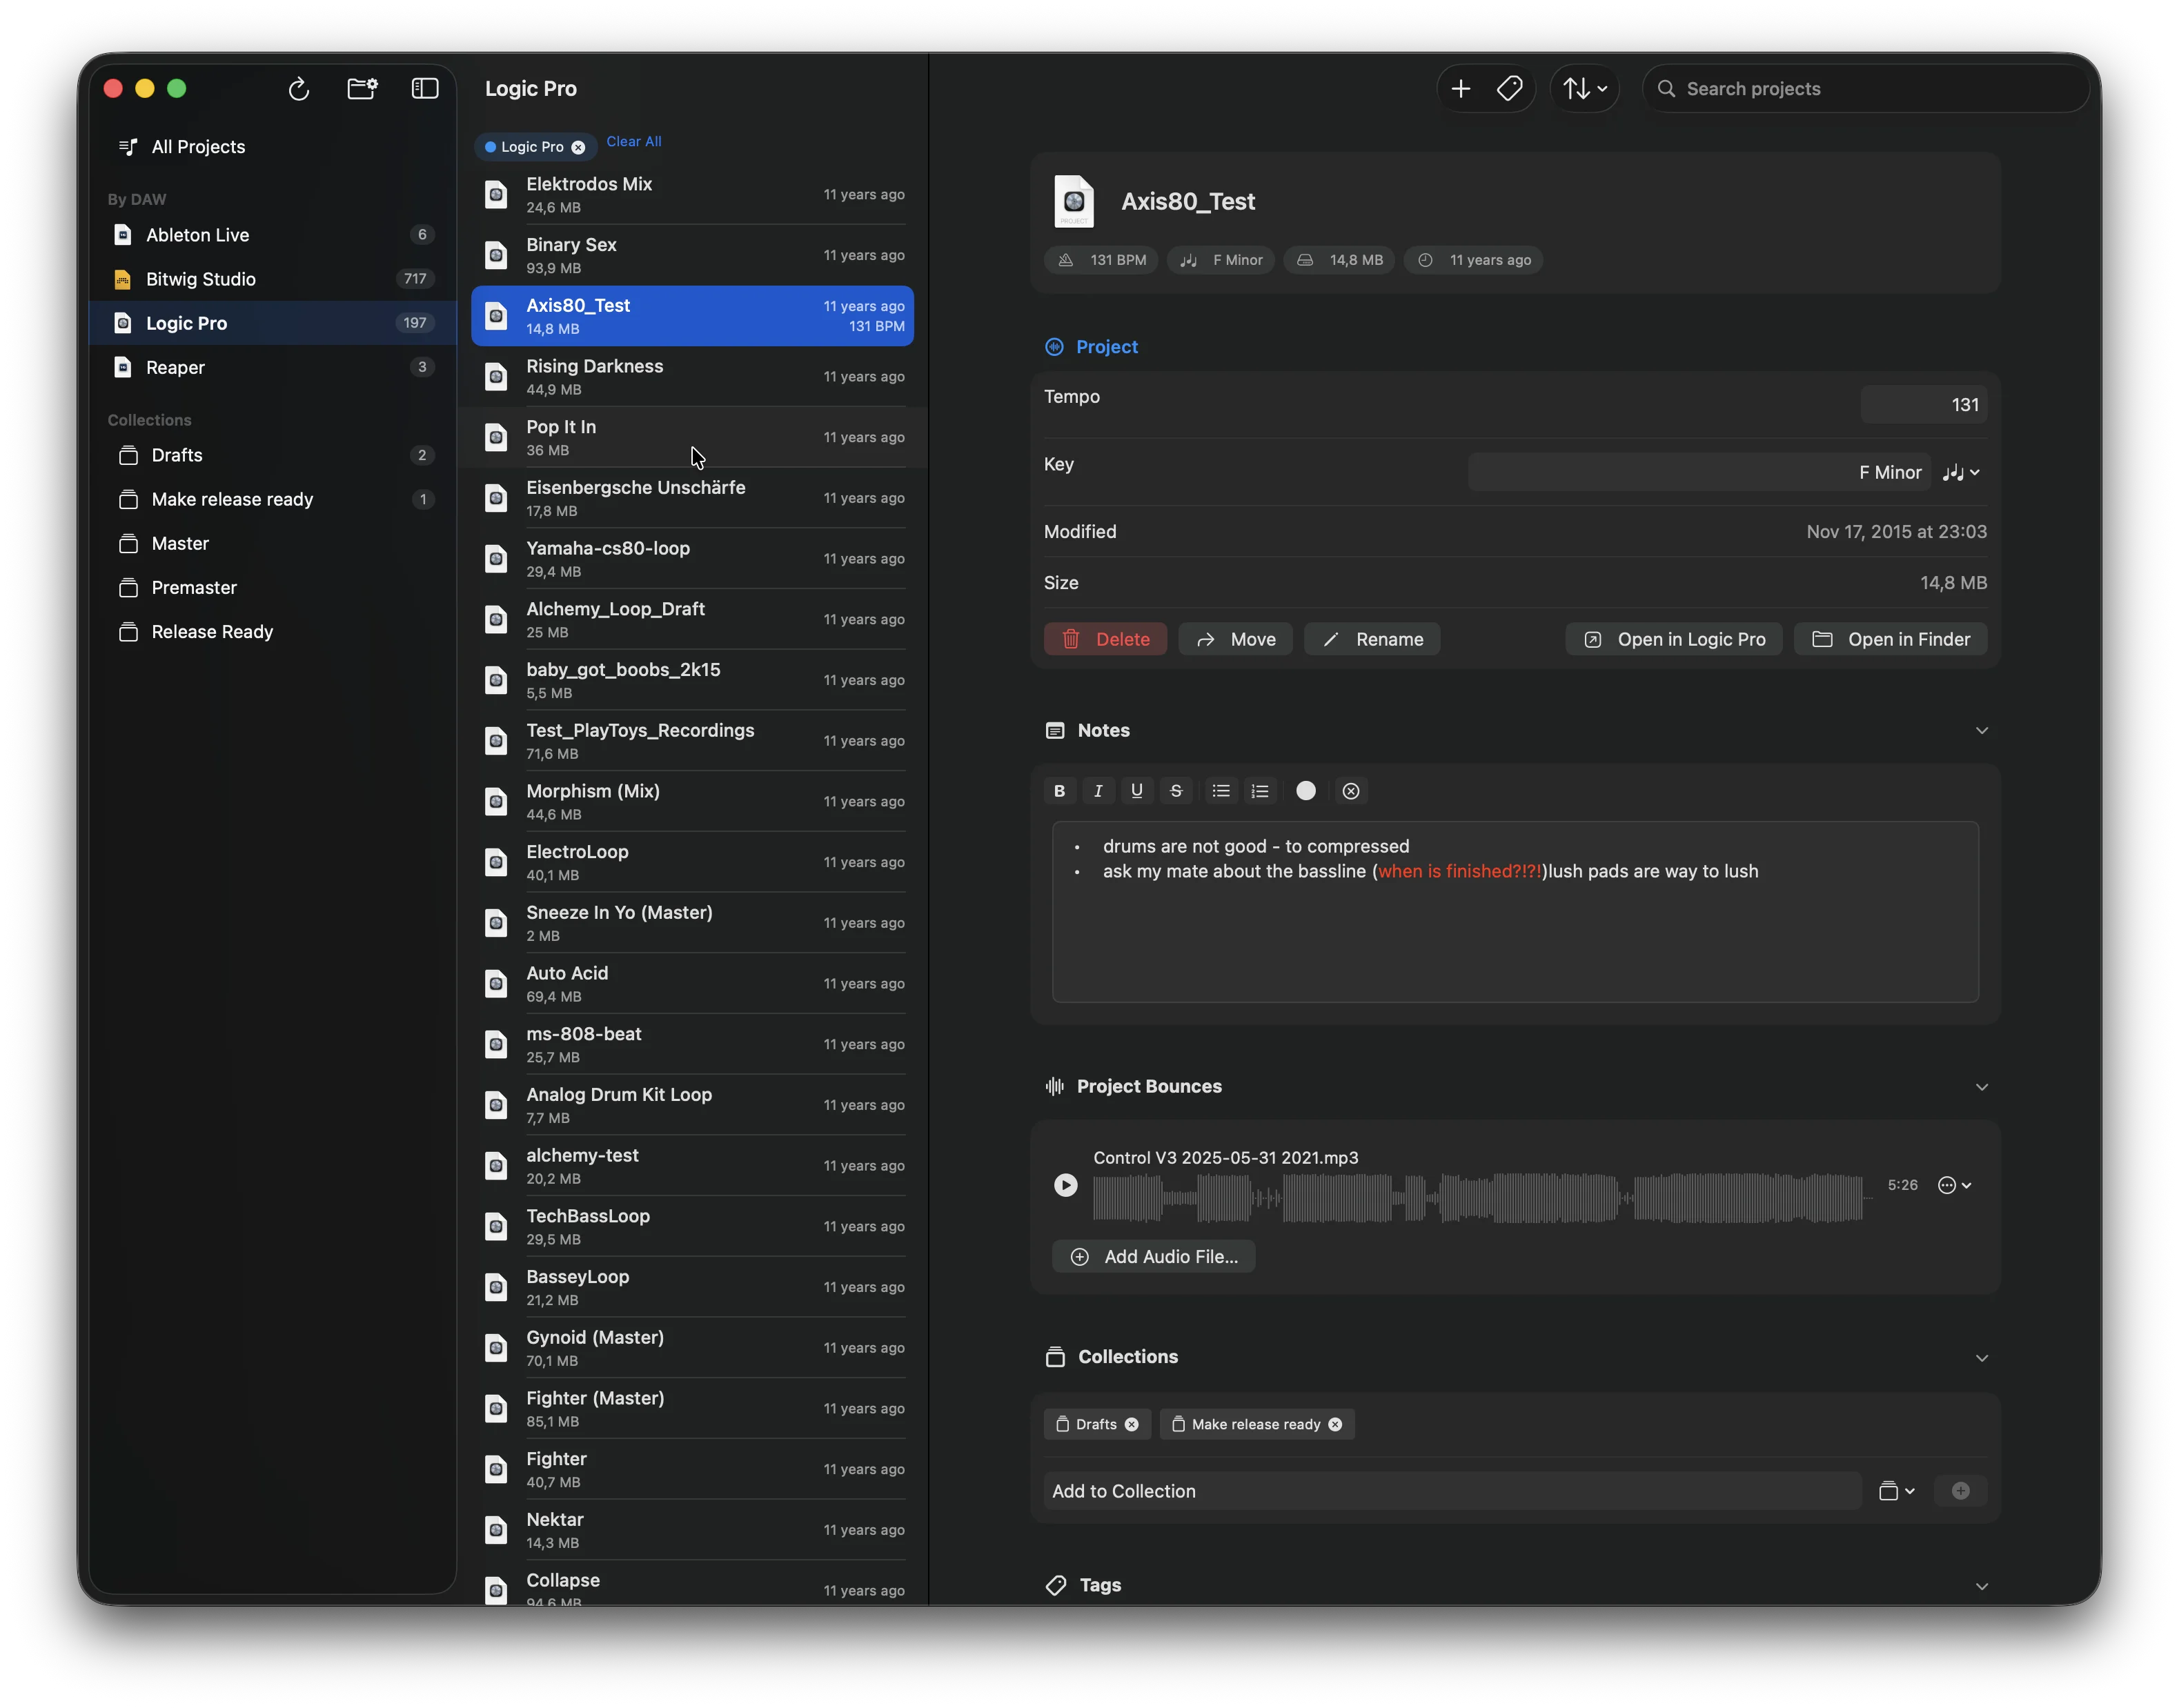Select Bitwig Studio in sidebar
2179x1708 pixels.
pyautogui.click(x=272, y=279)
